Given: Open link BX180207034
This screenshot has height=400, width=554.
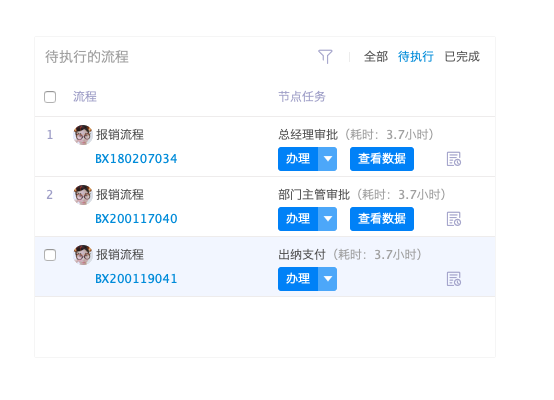Looking at the screenshot, I should coord(136,159).
